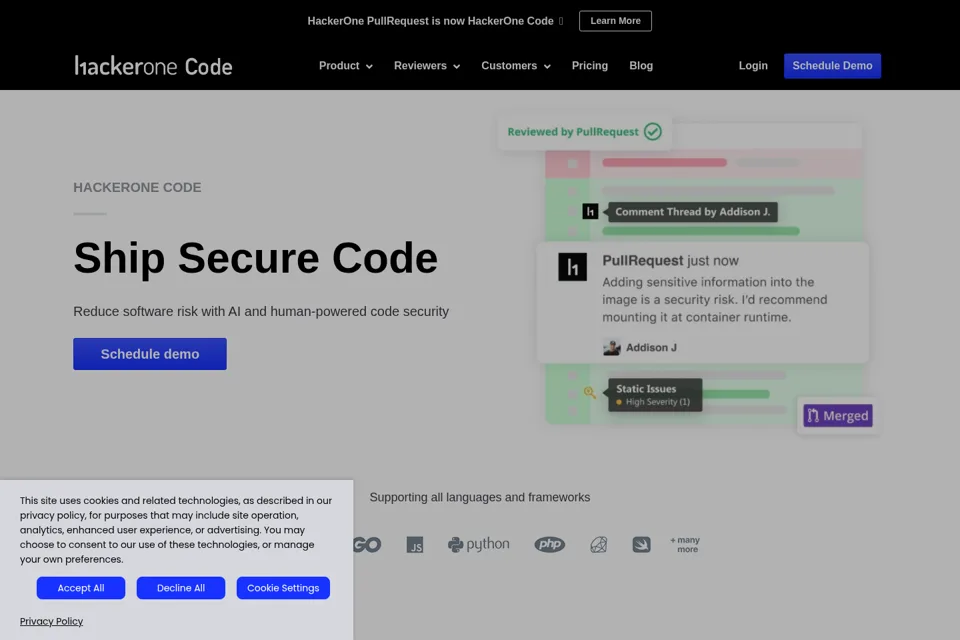Image resolution: width=960 pixels, height=640 pixels.
Task: Click the Static Issues High Severity tooltip
Action: (654, 394)
